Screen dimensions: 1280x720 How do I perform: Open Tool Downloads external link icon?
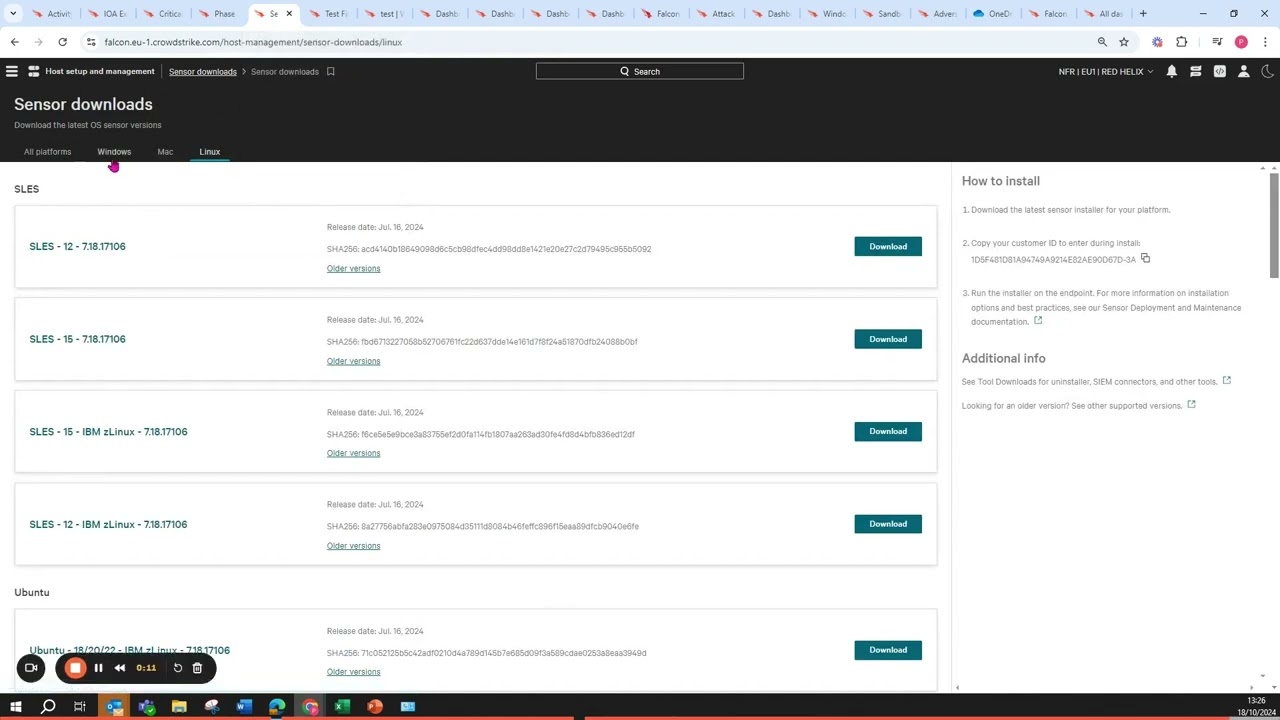pos(1226,380)
